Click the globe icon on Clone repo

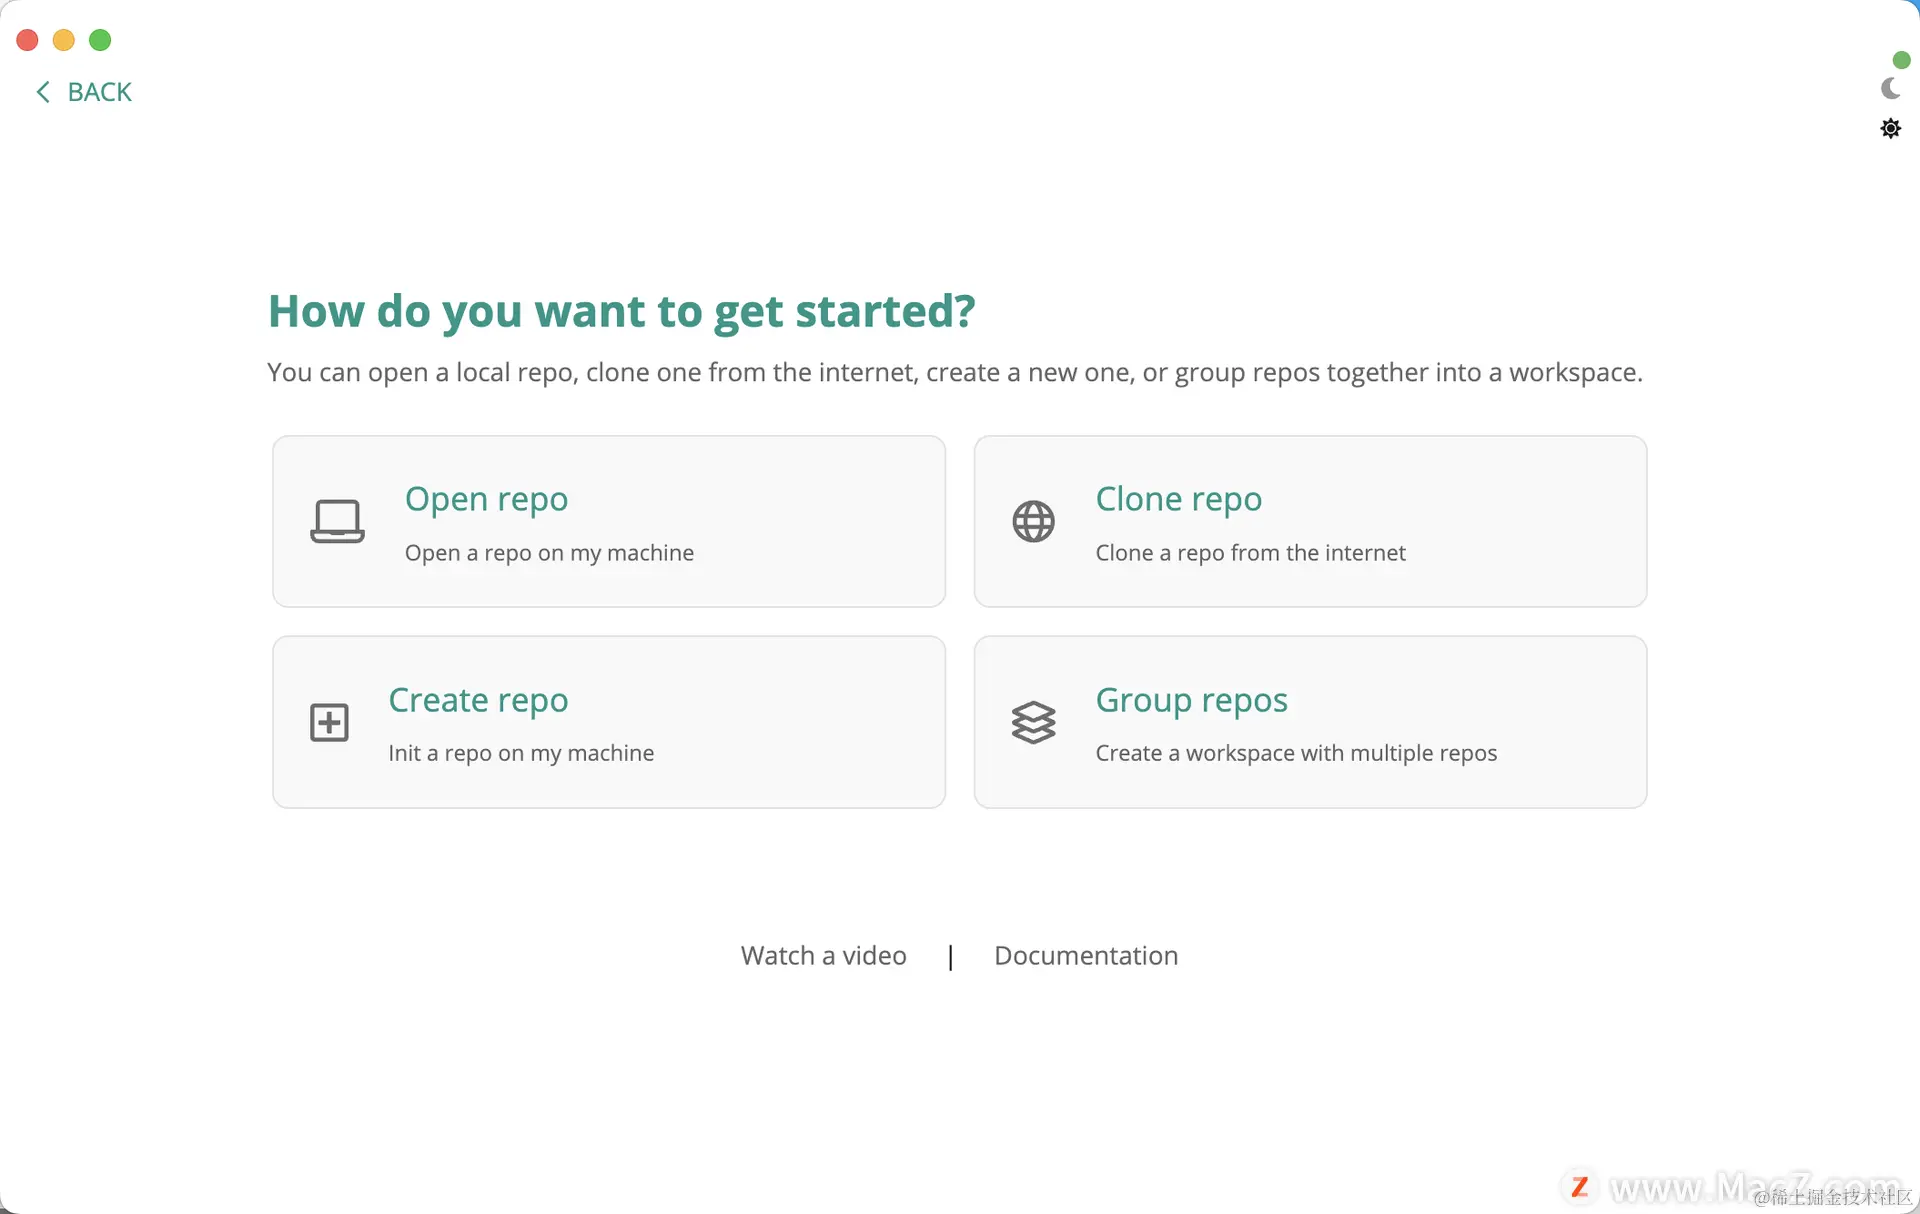point(1033,521)
